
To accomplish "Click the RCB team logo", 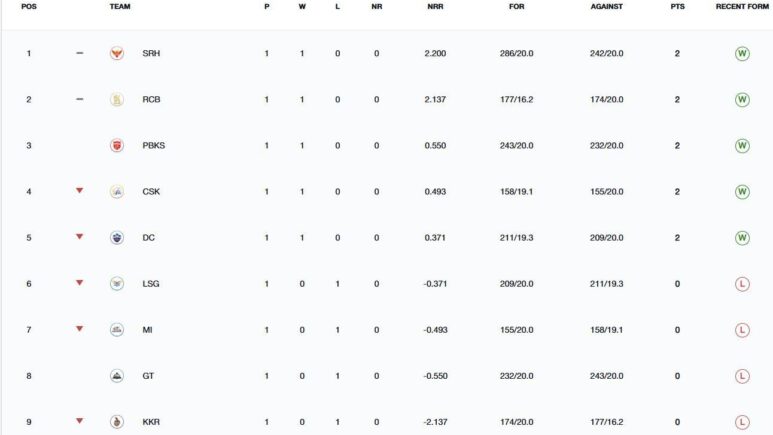I will [x=117, y=99].
